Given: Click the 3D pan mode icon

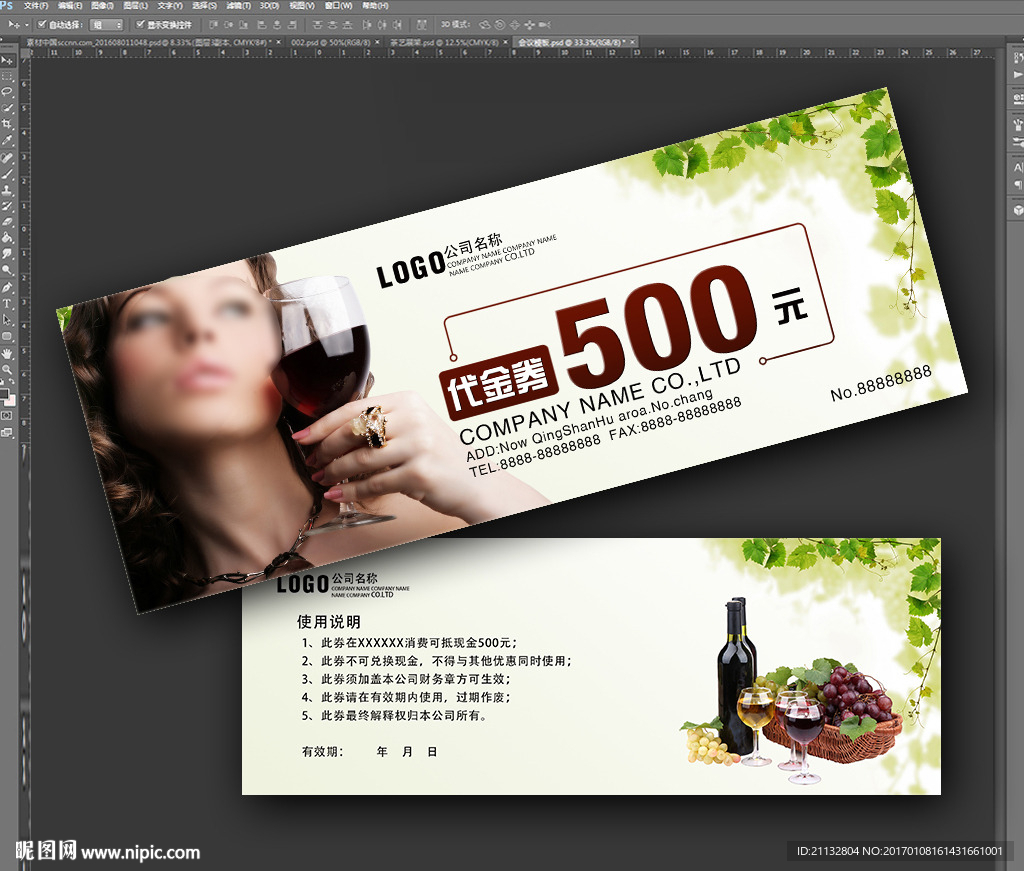Looking at the screenshot, I should coord(515,25).
